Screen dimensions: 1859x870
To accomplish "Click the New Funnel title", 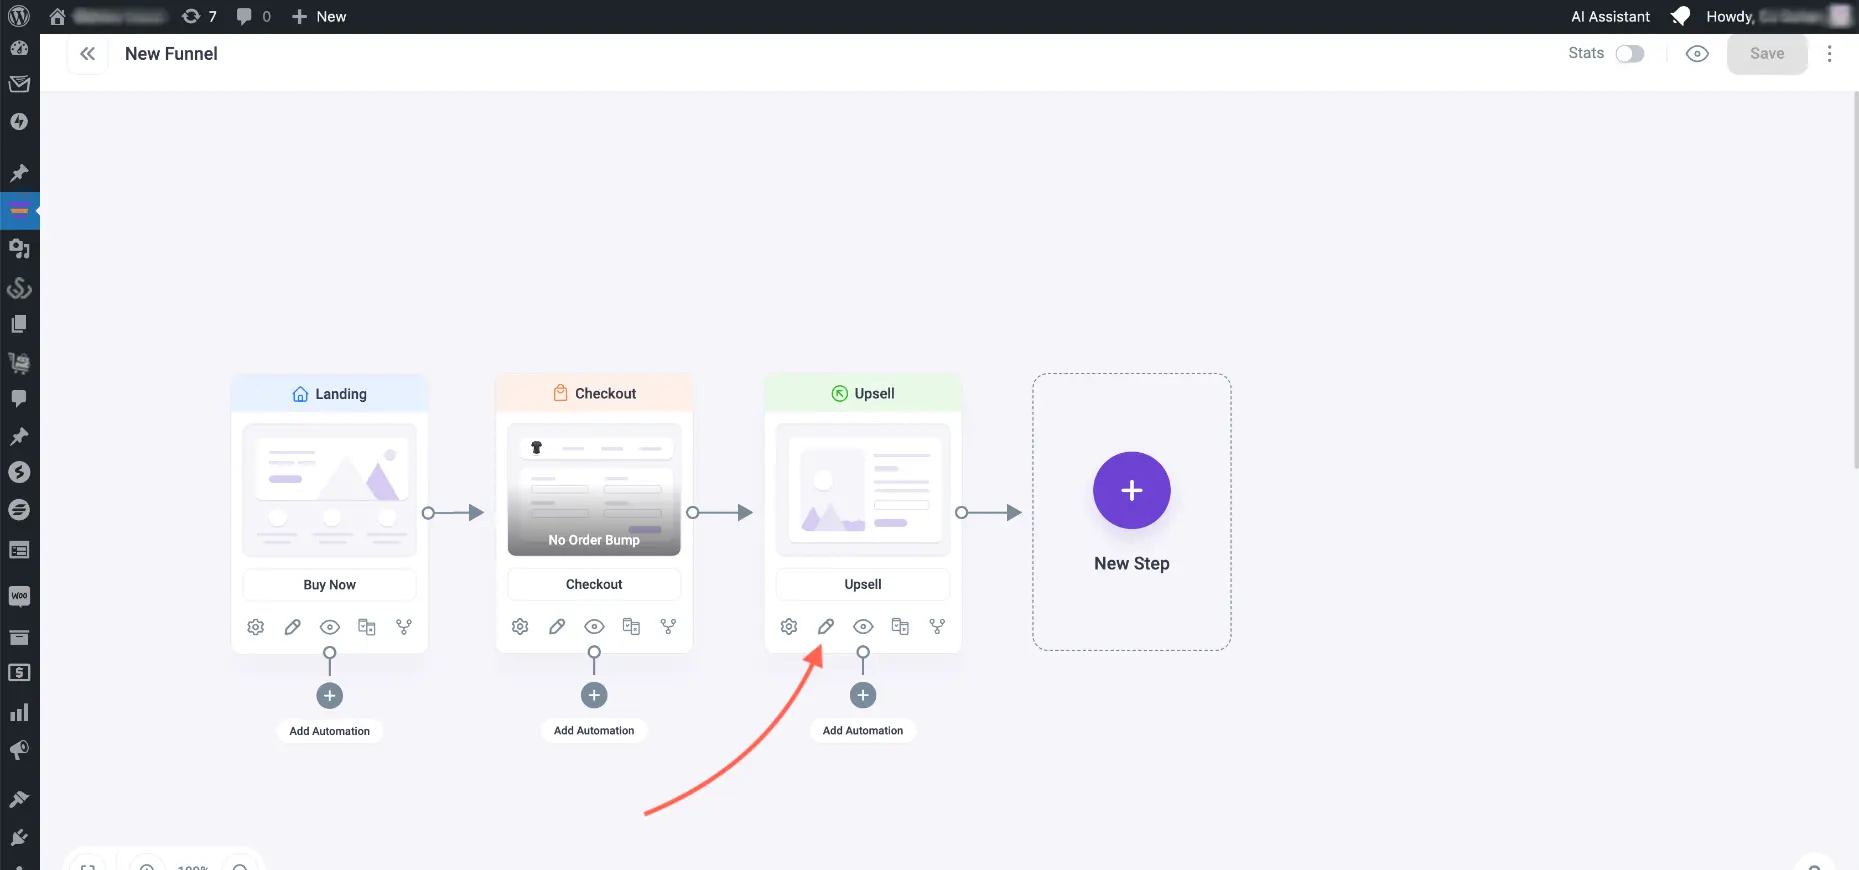I will (x=171, y=54).
